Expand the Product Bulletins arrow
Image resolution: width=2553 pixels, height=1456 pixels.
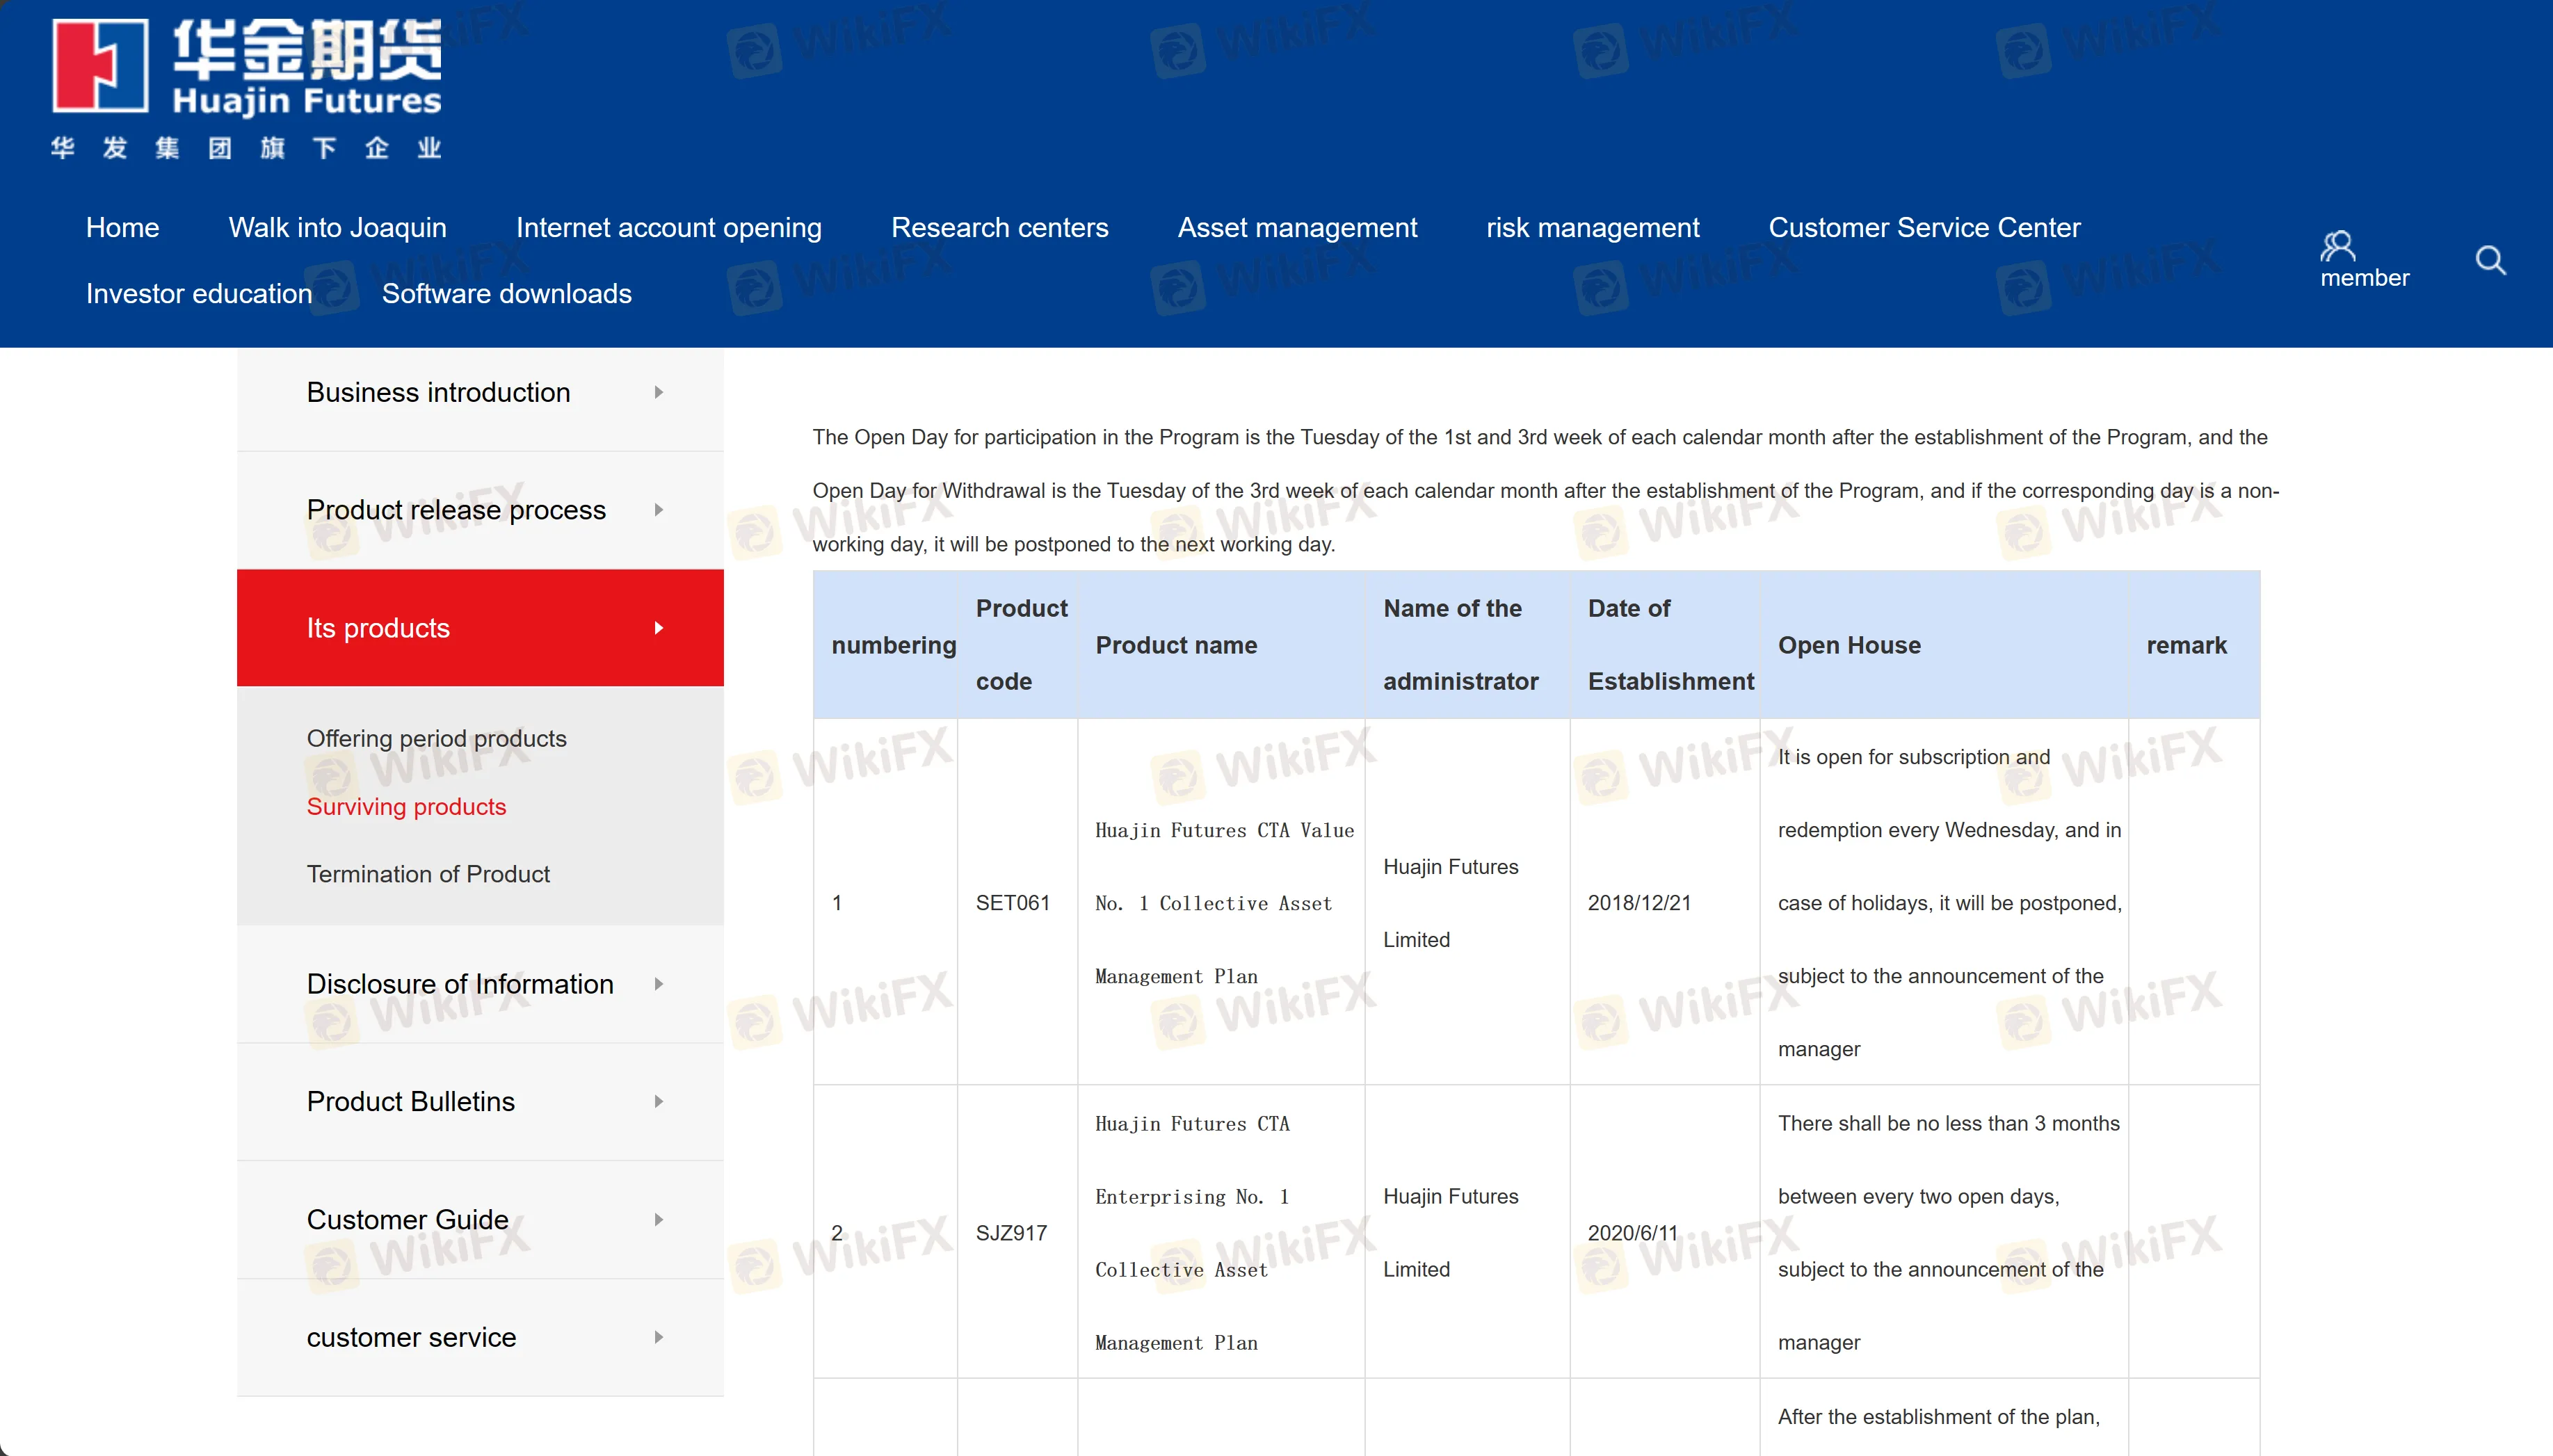tap(658, 1102)
